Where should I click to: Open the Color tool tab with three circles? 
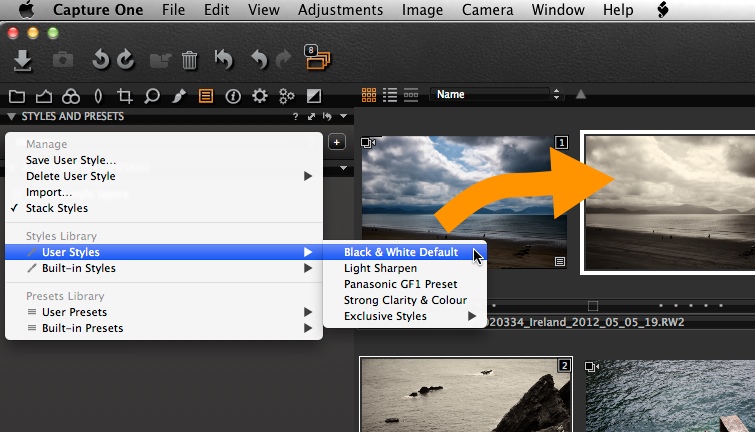[71, 96]
